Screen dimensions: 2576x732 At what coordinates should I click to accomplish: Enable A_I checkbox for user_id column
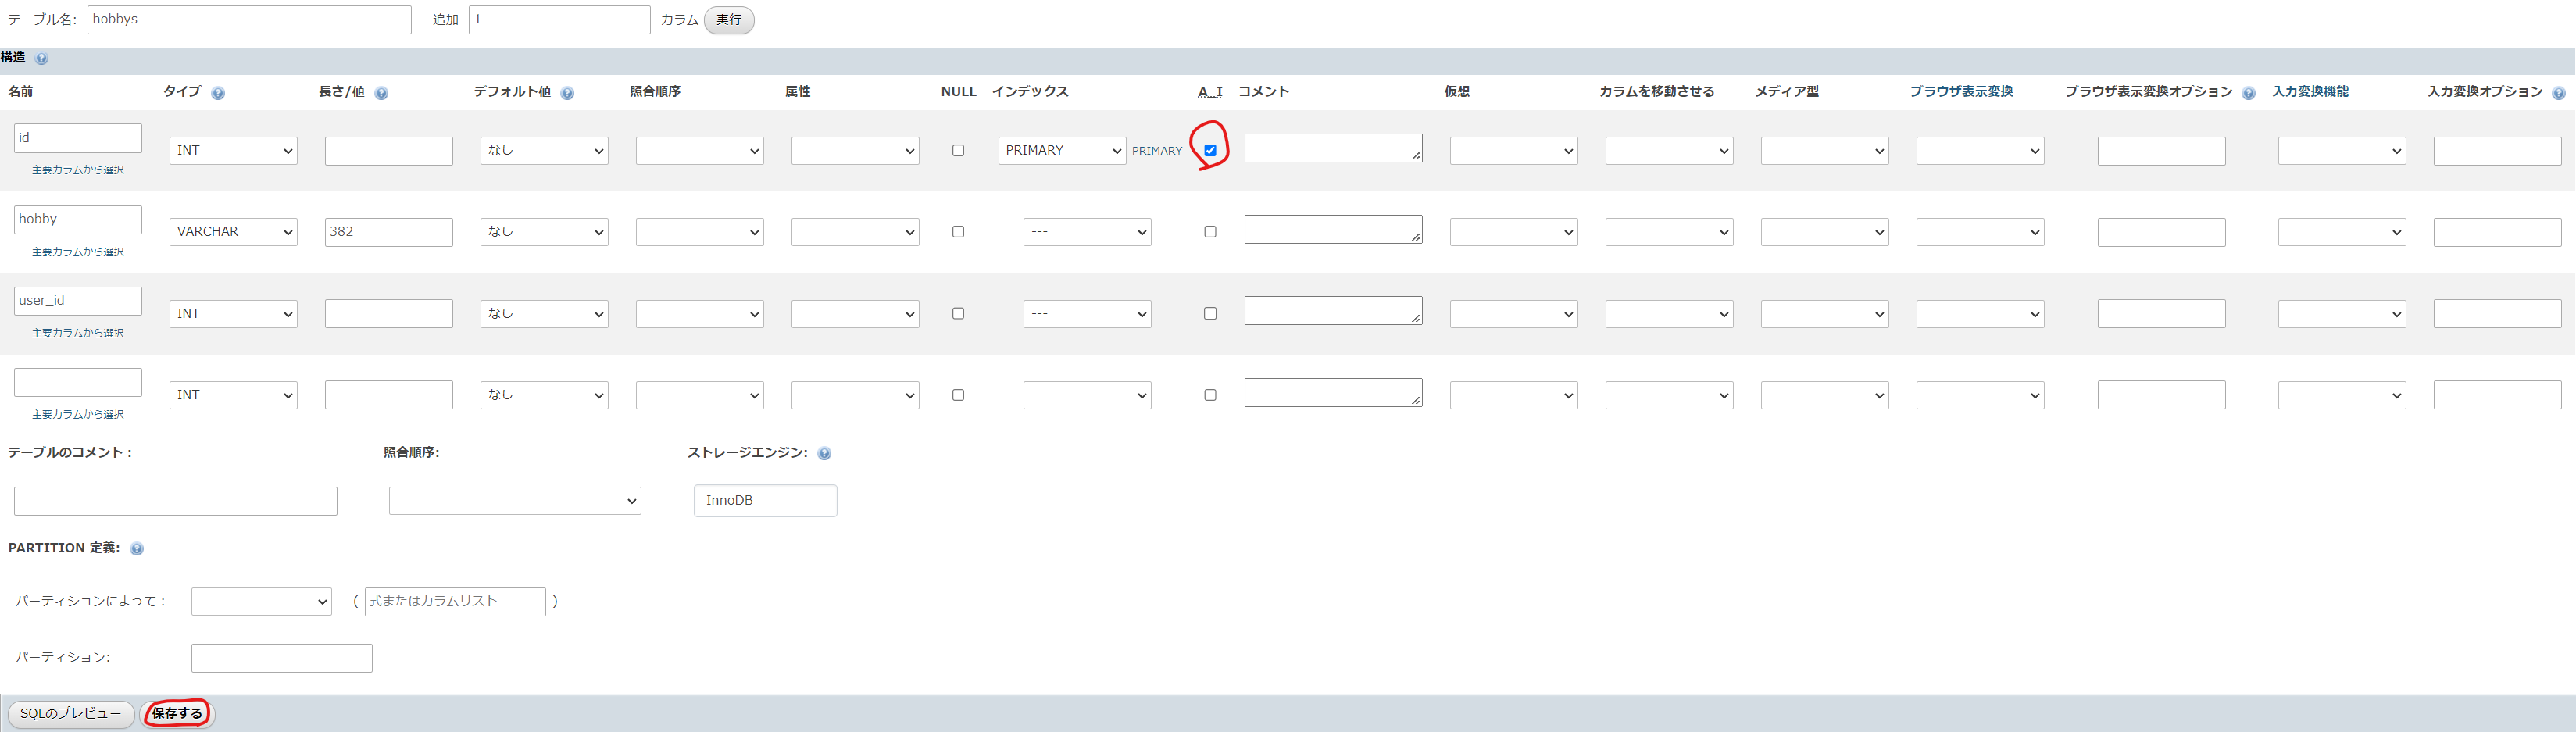[1210, 314]
